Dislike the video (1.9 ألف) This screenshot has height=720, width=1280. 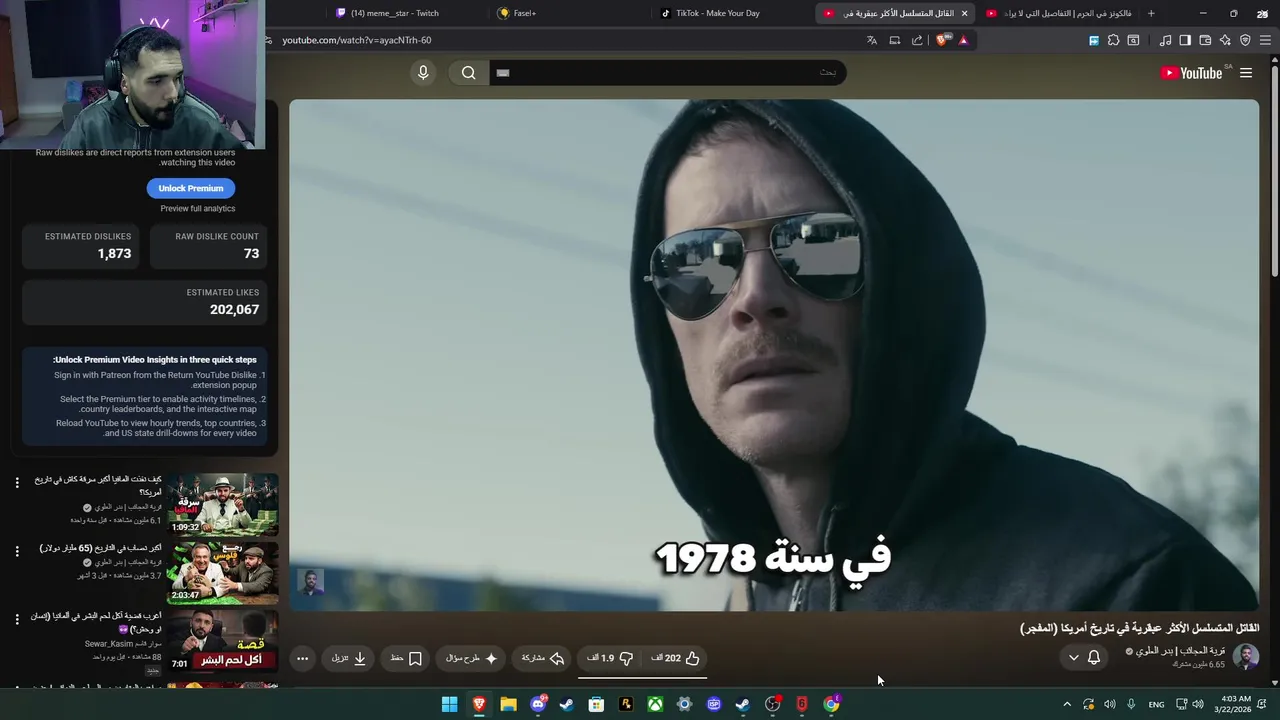point(610,658)
